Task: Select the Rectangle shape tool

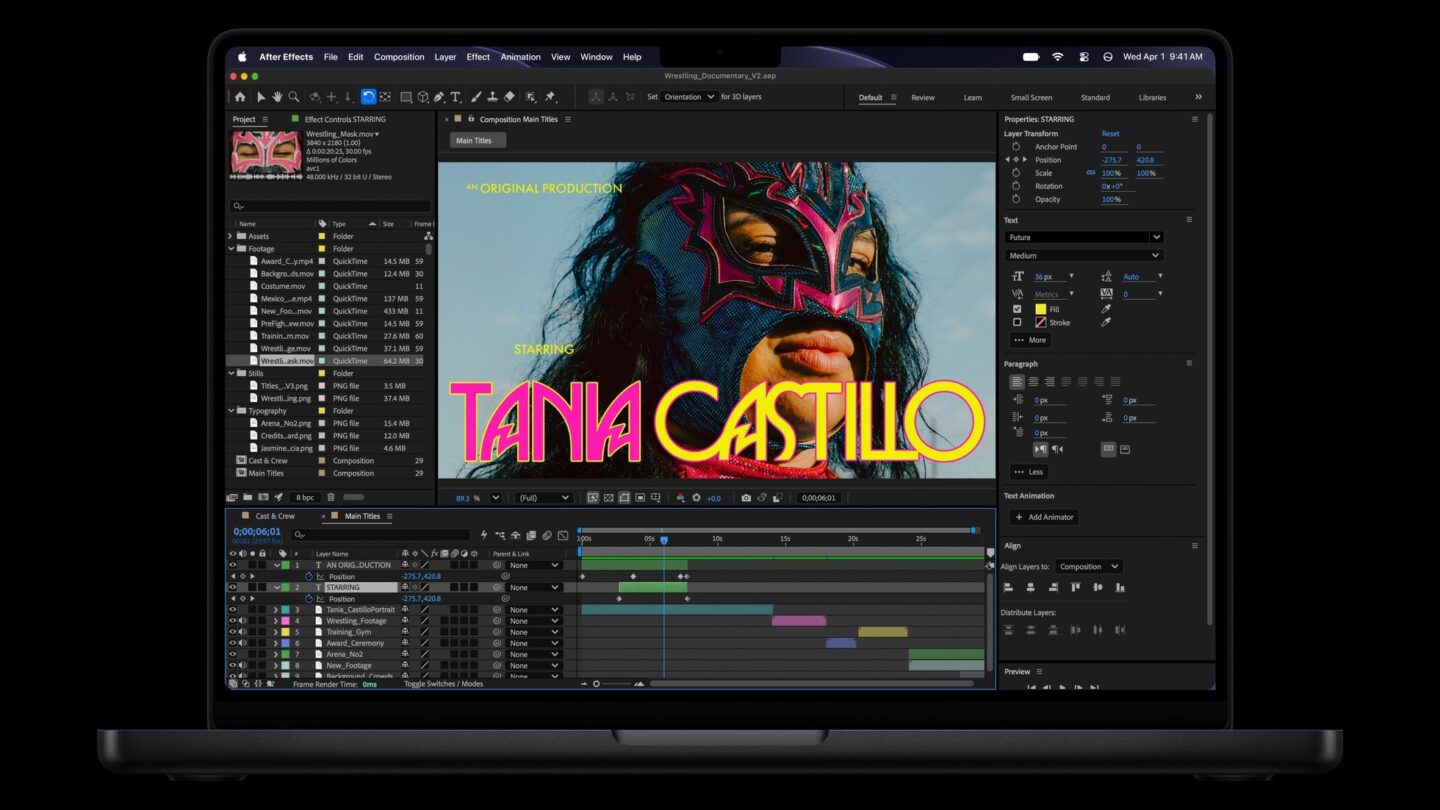Action: tap(406, 97)
